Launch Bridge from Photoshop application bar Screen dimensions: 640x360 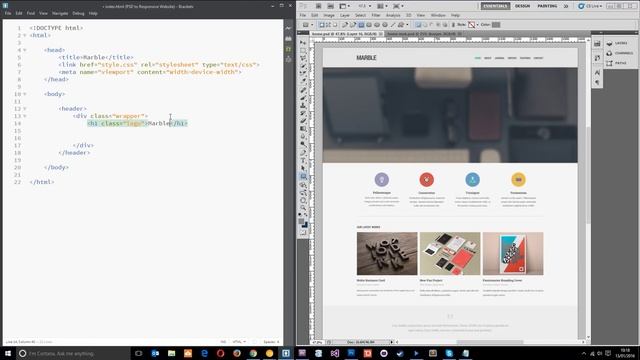[x=318, y=6]
